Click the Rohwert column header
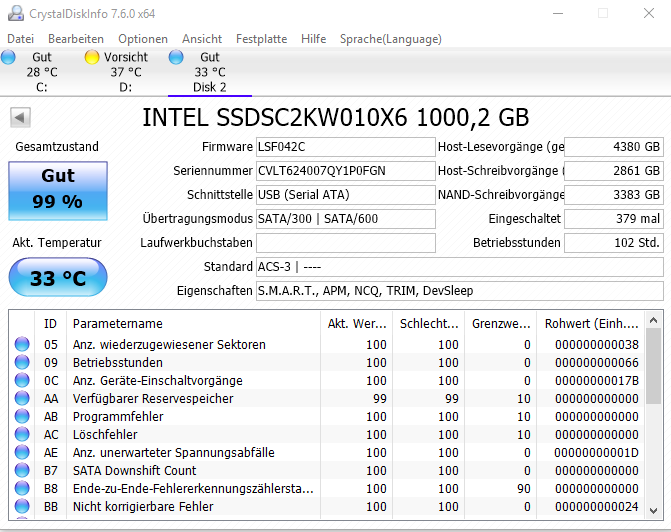Viewport: 671px width, 532px height. coord(591,324)
